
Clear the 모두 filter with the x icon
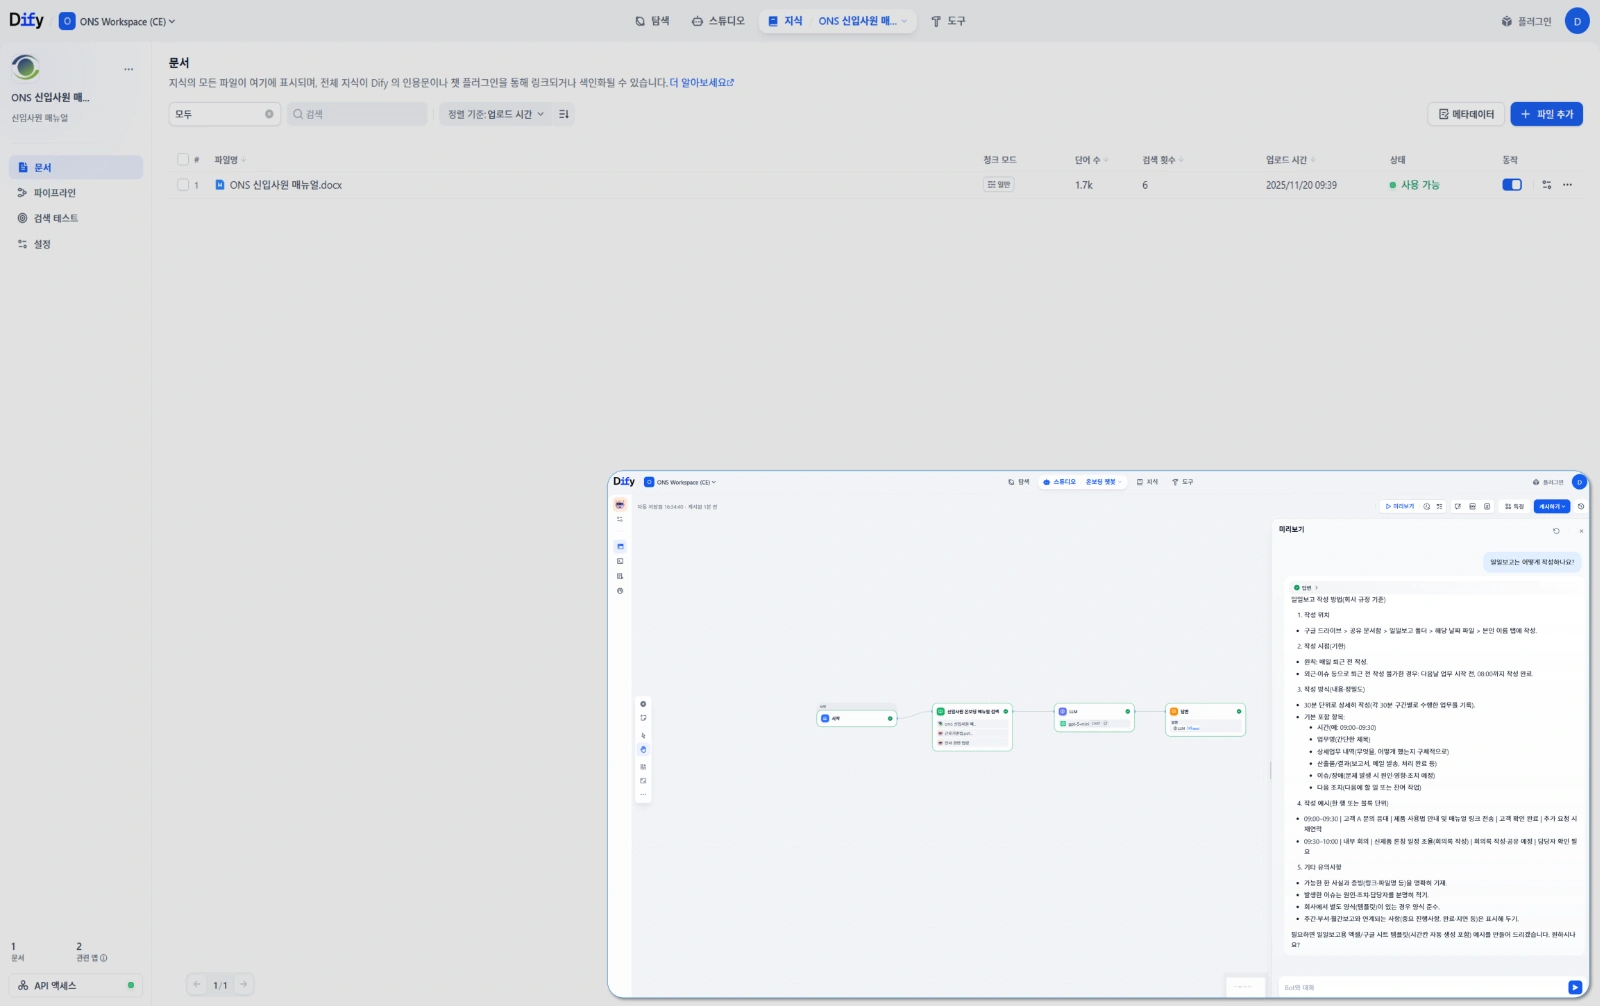tap(269, 114)
